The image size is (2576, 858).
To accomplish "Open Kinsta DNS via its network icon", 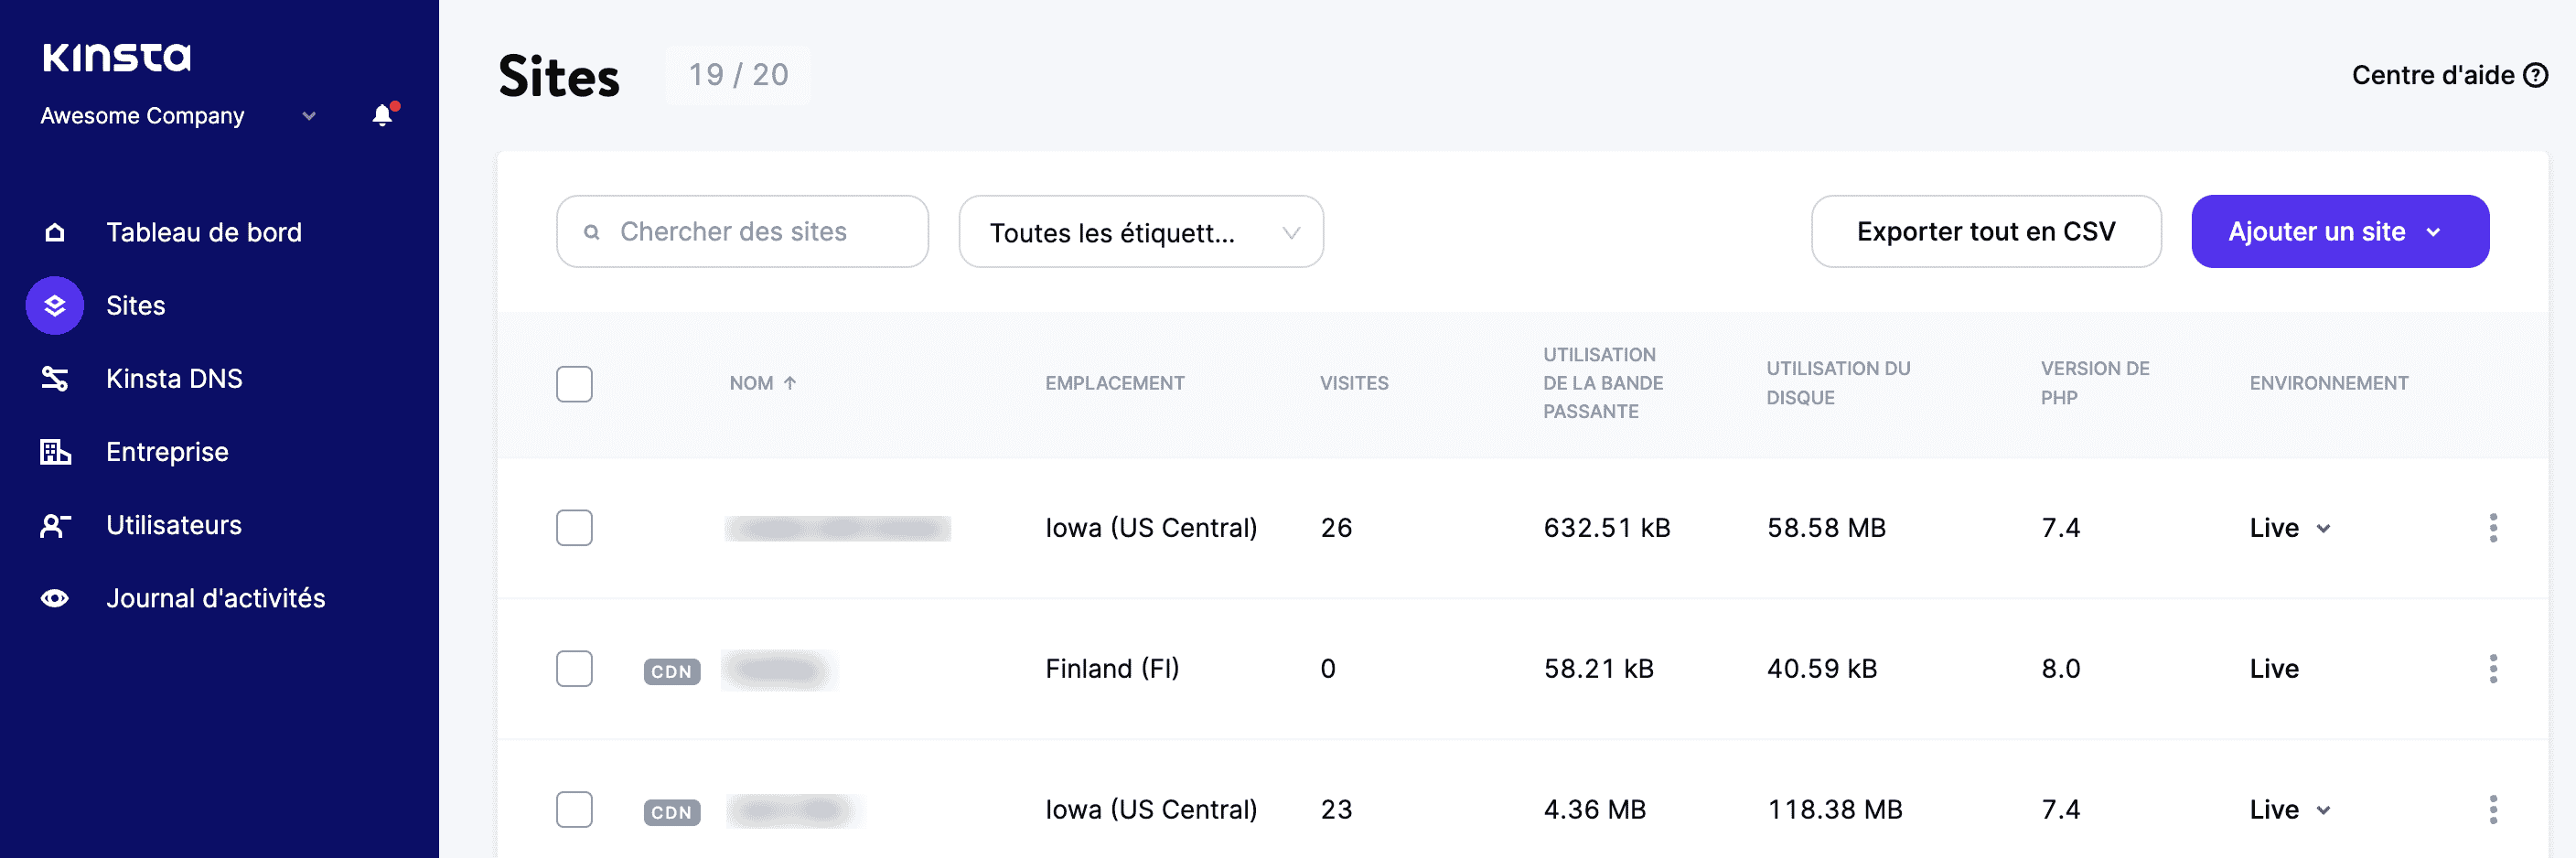I will 54,378.
